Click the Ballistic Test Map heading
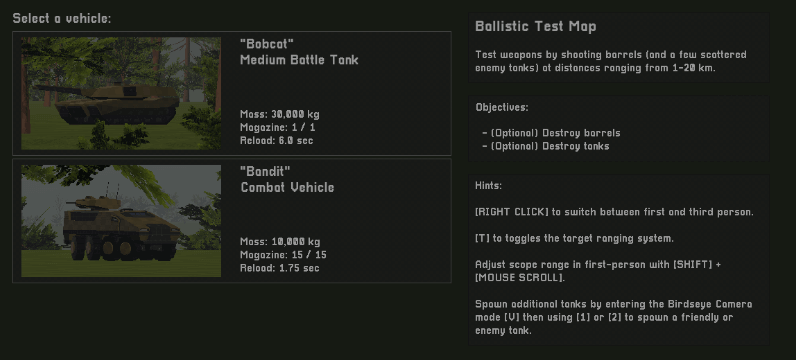Image resolution: width=796 pixels, height=360 pixels. pos(536,26)
